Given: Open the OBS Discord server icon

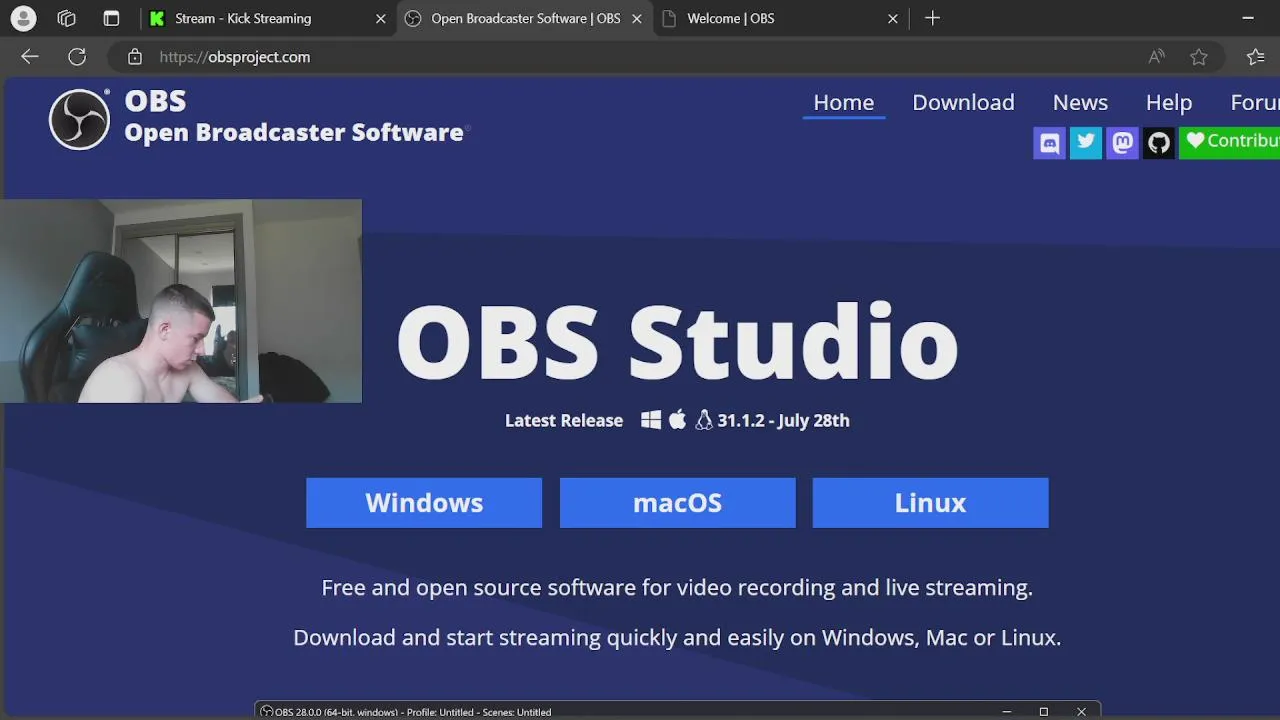Looking at the screenshot, I should coord(1049,142).
